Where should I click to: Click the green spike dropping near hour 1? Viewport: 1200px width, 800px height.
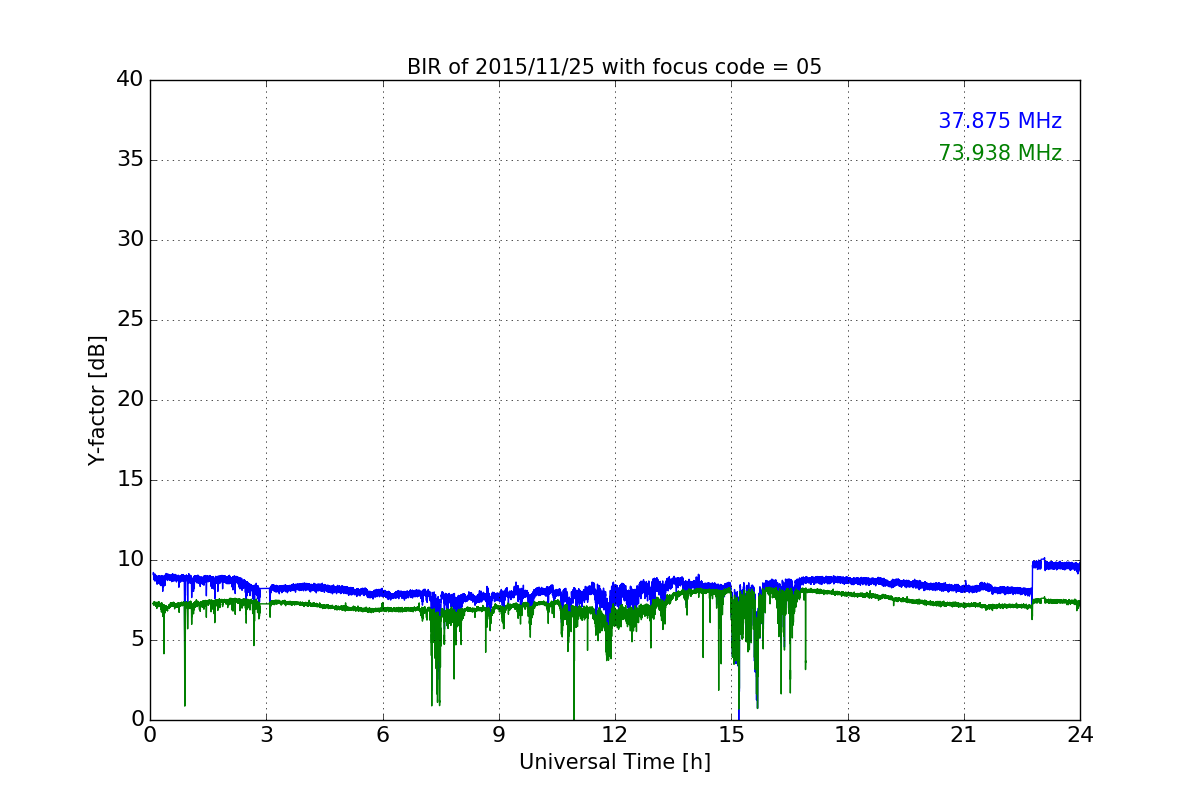pos(185,655)
